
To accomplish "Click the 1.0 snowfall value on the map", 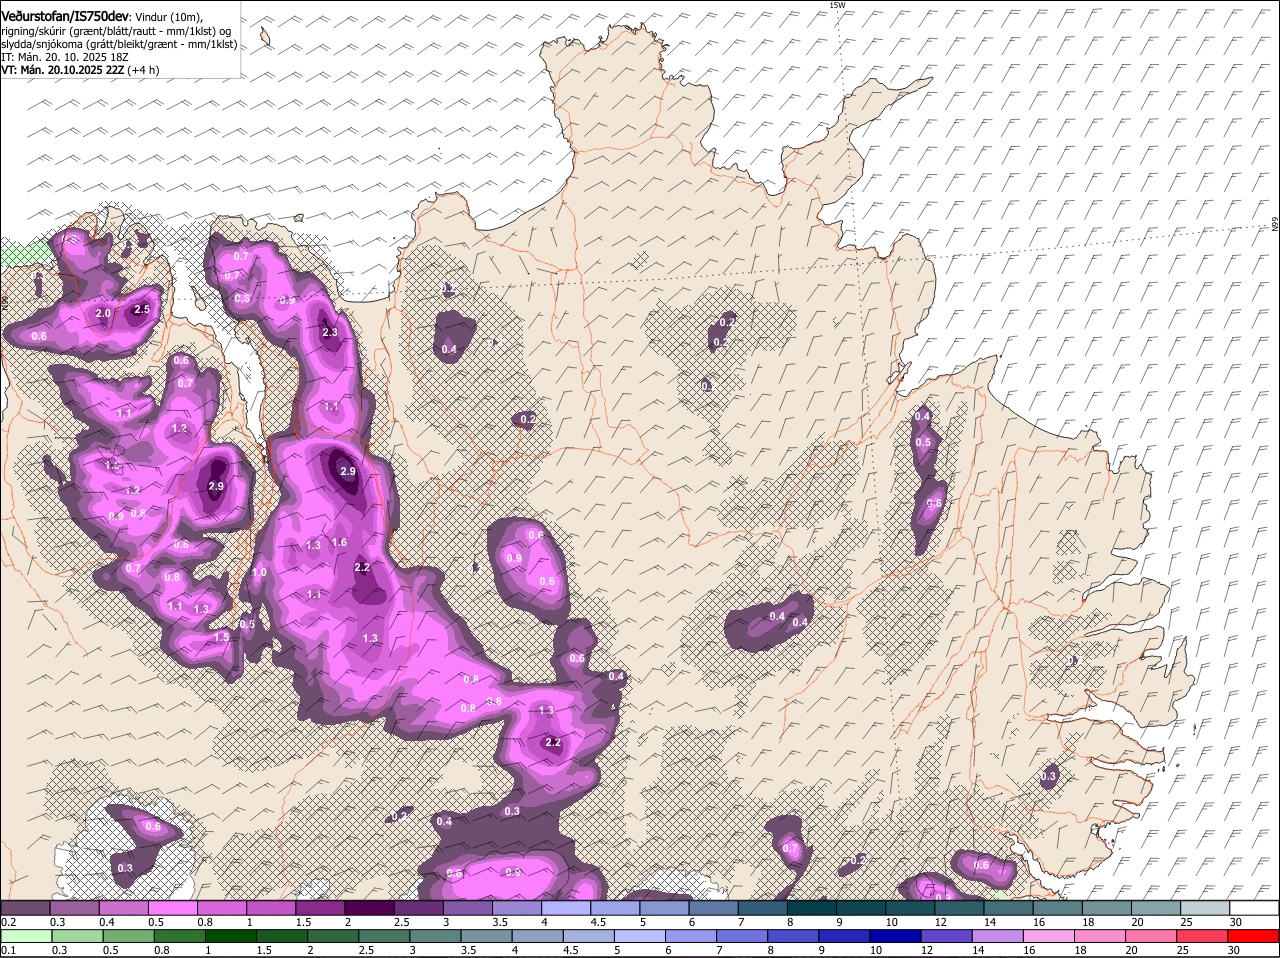I will coord(260,573).
